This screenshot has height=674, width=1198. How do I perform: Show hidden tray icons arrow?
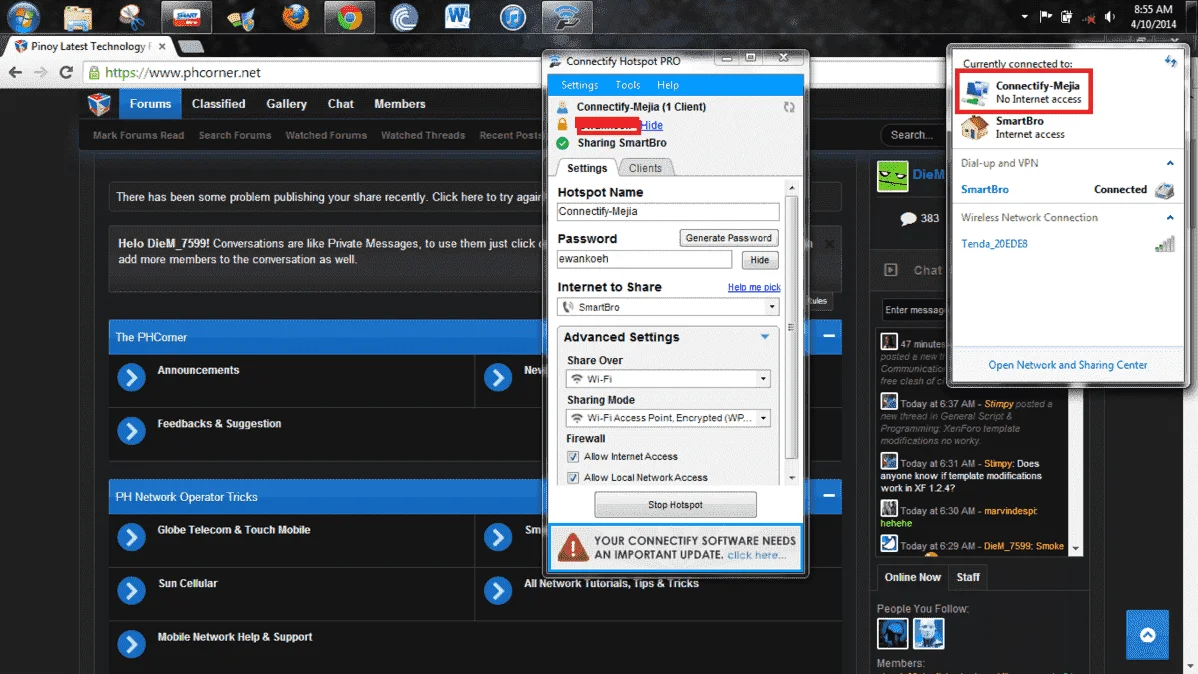coord(1024,17)
